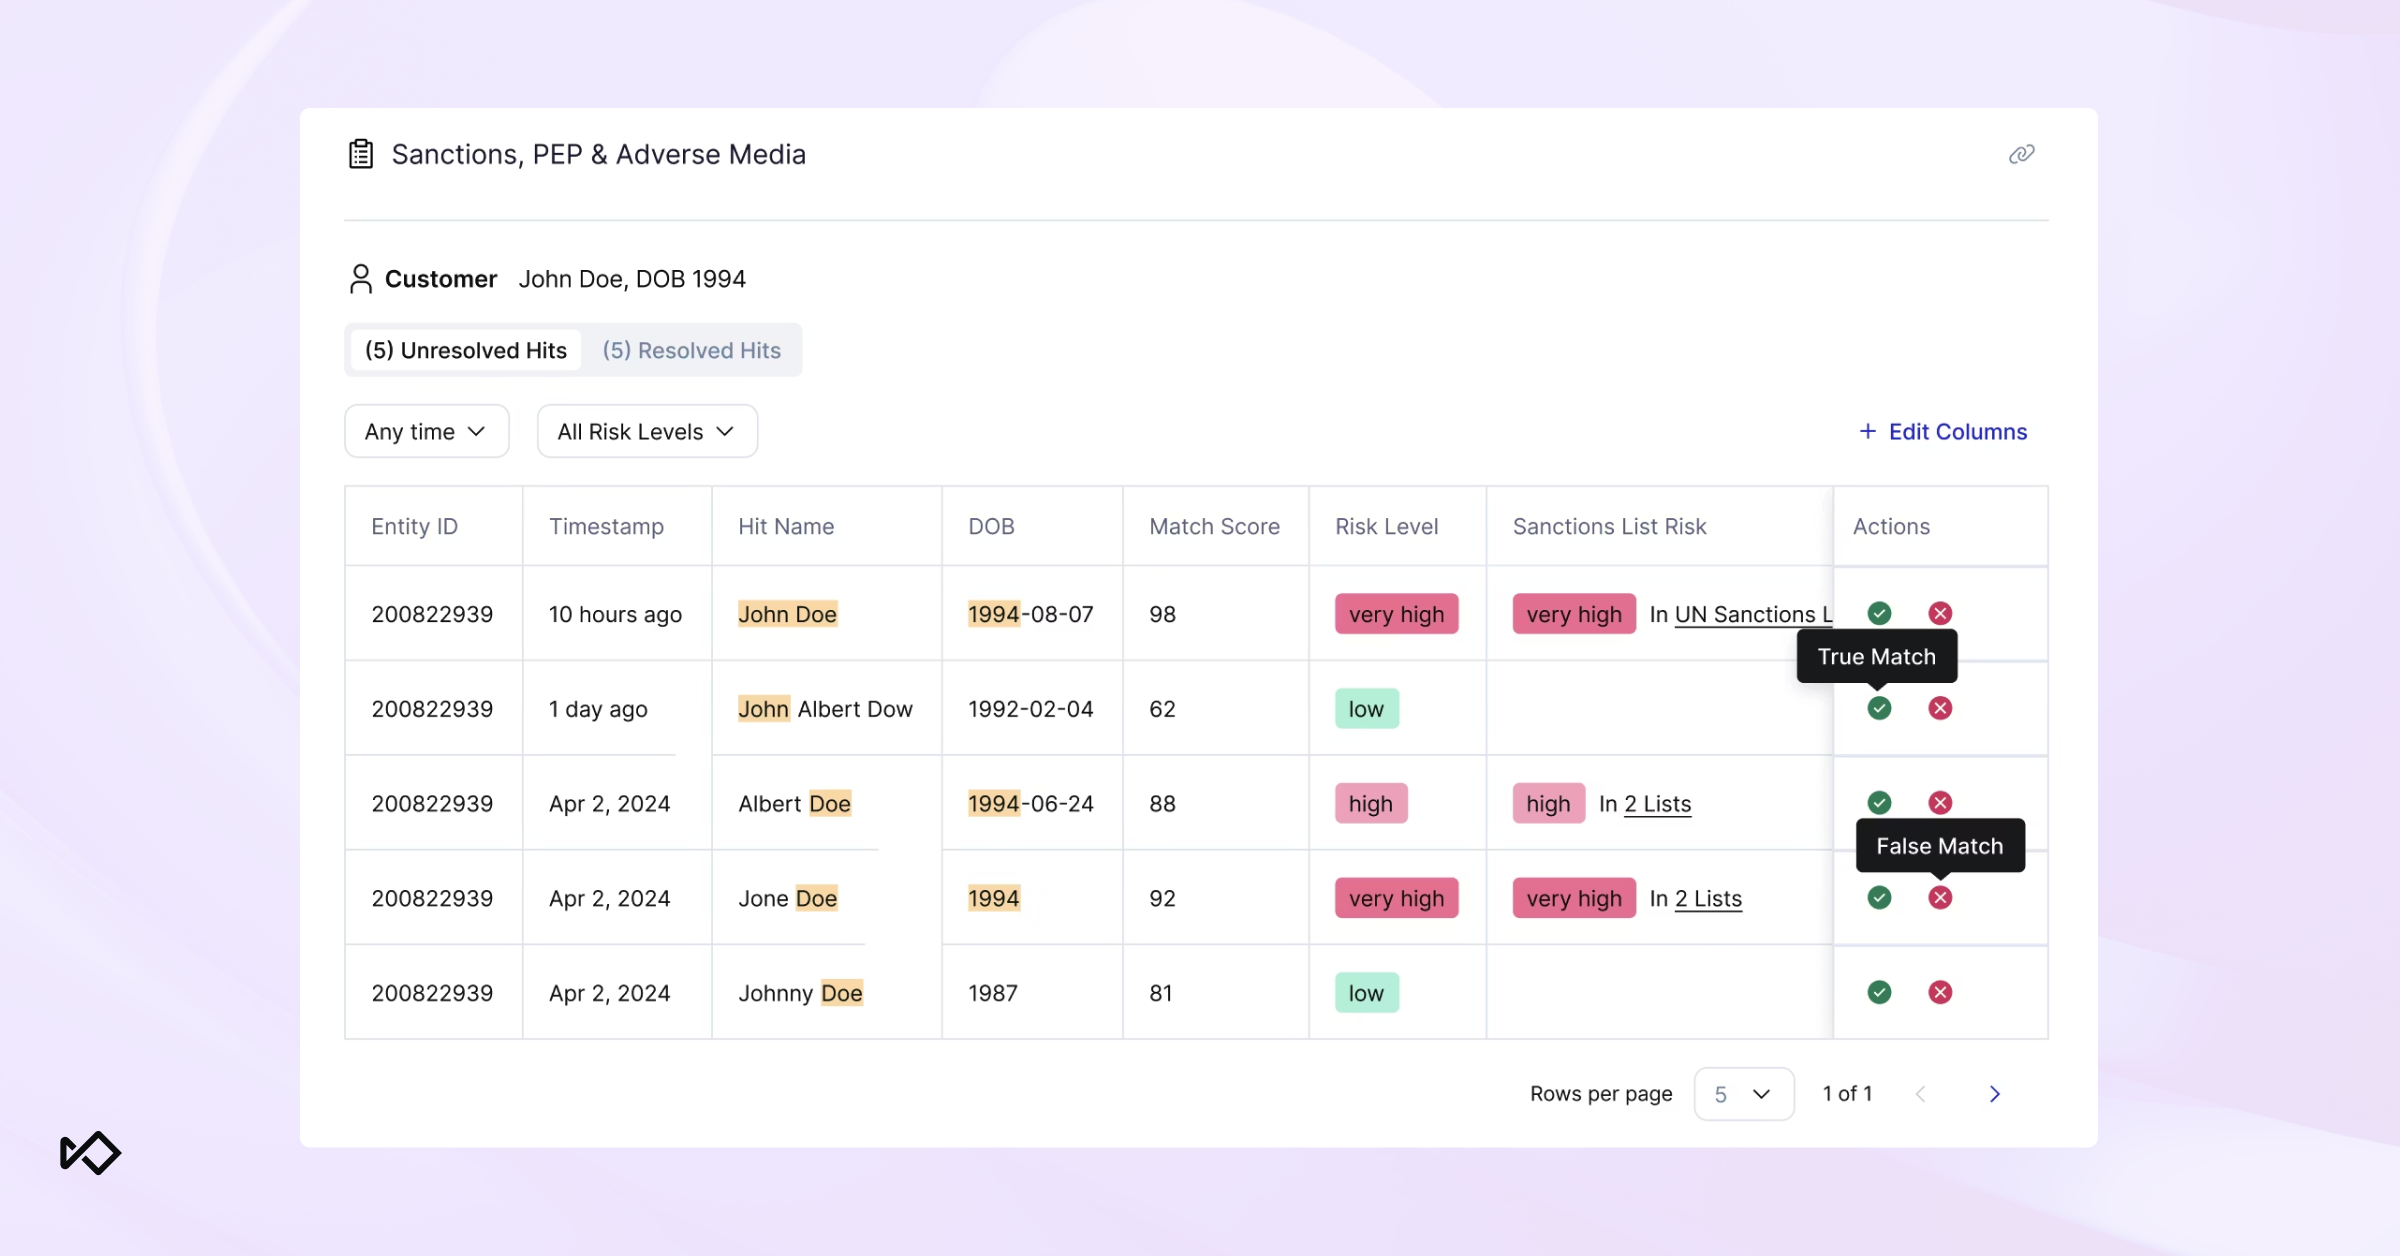Expand the All Risk Levels dropdown
Screen dimensions: 2400x1256
point(647,431)
